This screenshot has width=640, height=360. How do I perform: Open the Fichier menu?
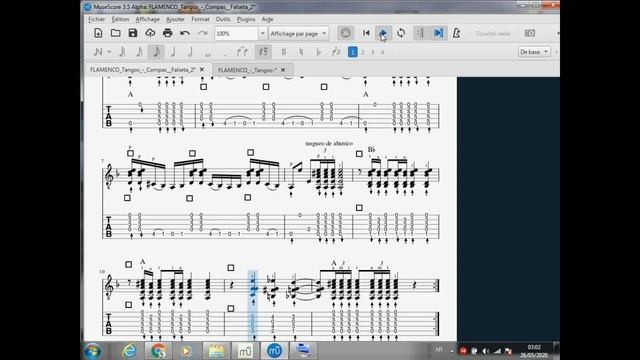click(97, 19)
